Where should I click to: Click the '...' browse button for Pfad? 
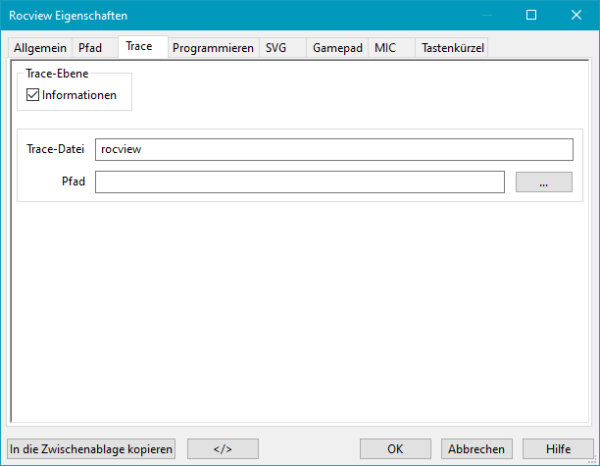tap(543, 182)
